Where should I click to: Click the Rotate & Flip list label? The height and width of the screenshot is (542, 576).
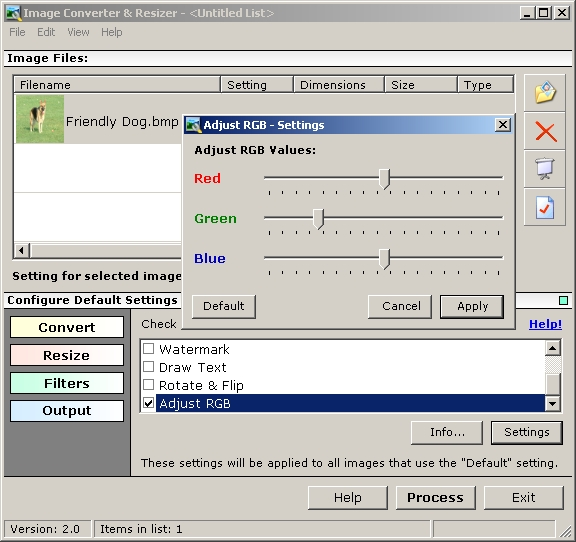coord(201,385)
